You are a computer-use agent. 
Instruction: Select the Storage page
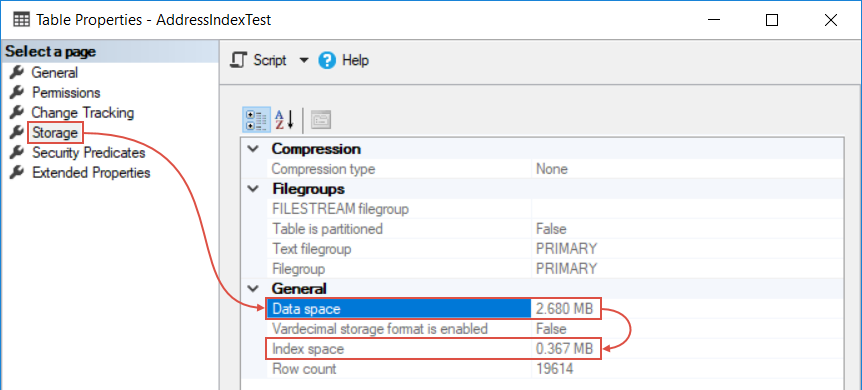coord(54,133)
